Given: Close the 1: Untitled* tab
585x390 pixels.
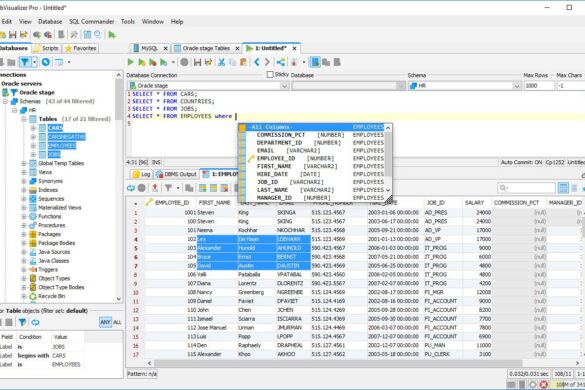Looking at the screenshot, I should [x=294, y=49].
